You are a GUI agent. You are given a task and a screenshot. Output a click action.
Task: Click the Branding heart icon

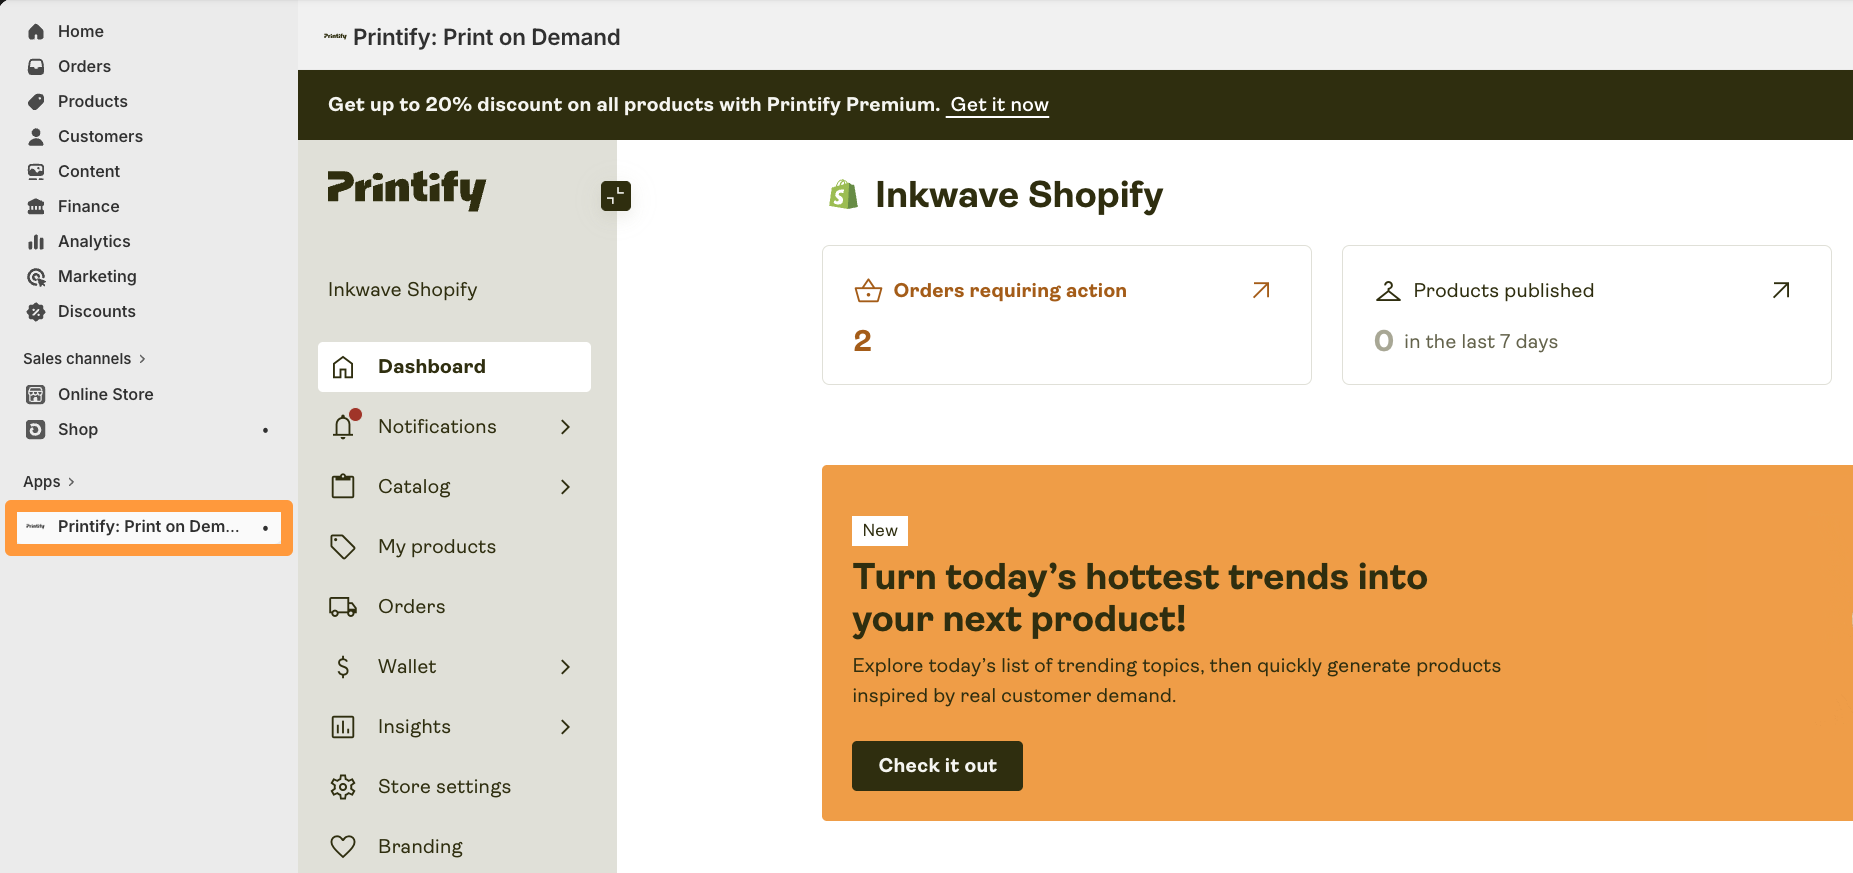point(343,847)
